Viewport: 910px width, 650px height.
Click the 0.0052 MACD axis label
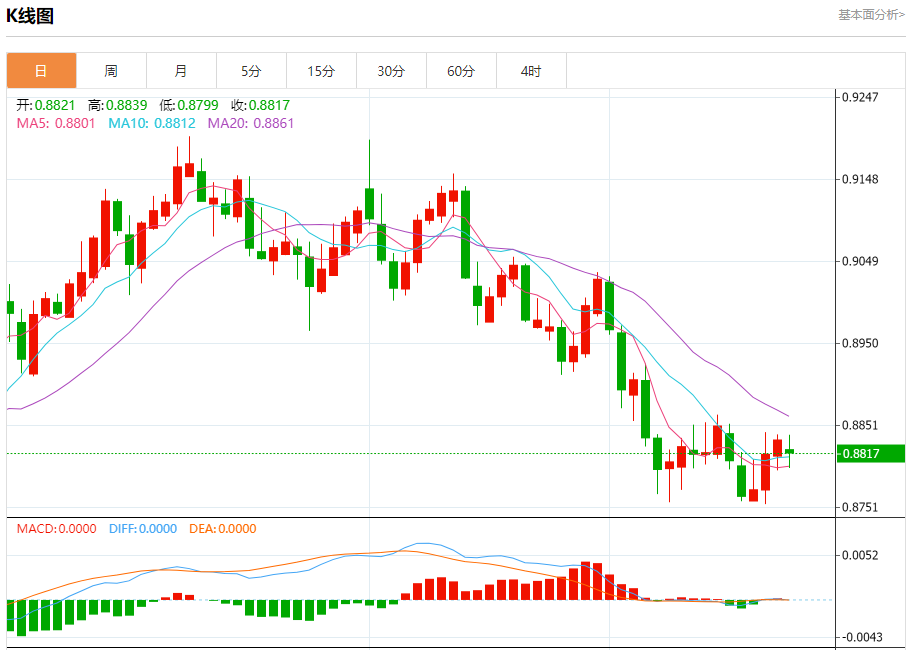coord(860,555)
